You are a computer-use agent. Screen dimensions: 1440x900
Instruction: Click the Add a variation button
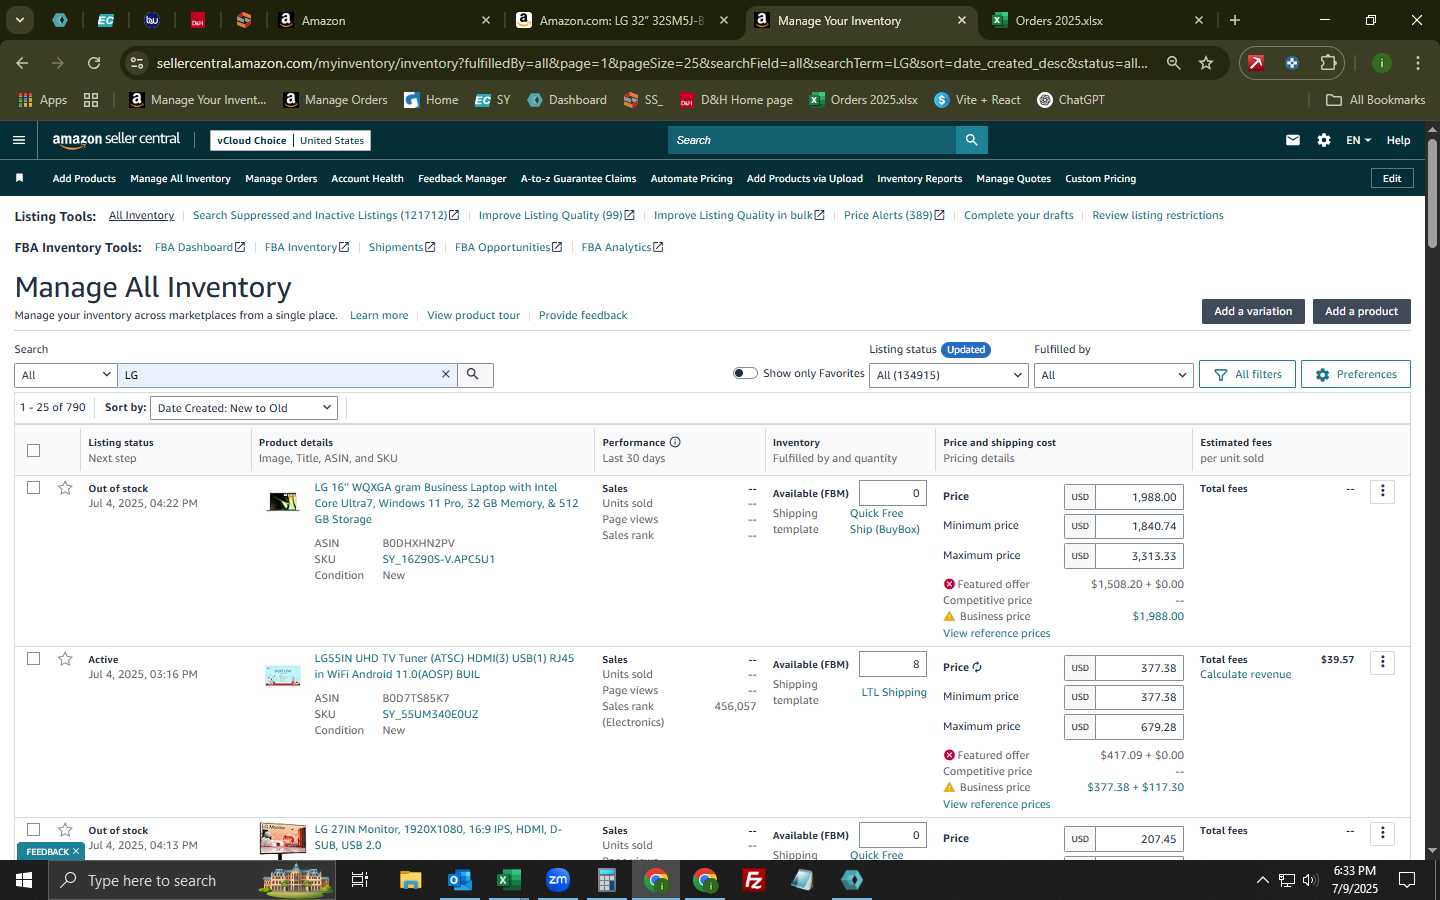(1253, 311)
